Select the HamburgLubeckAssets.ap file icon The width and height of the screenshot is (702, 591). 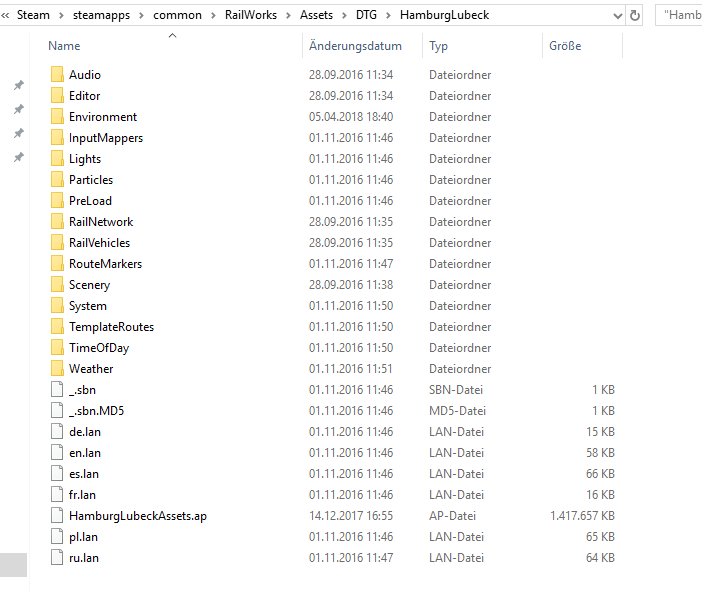click(x=57, y=516)
